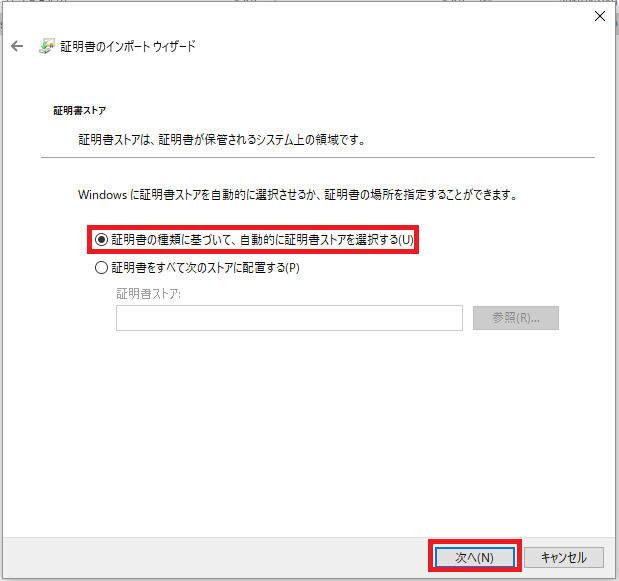The image size is (619, 581).
Task: Close the certificate import wizard window
Action: tap(600, 16)
